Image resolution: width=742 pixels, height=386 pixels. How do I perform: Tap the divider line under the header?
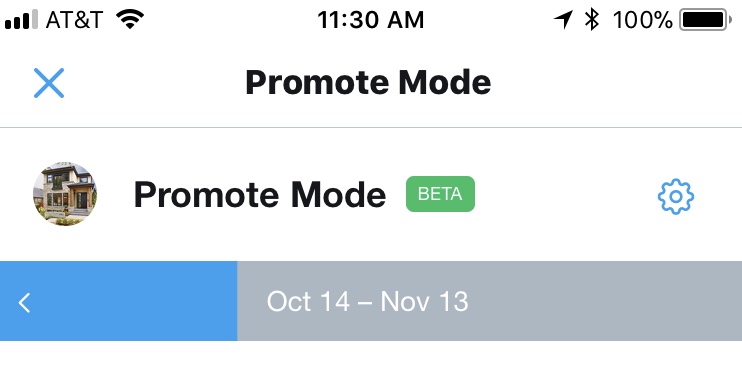point(371,127)
